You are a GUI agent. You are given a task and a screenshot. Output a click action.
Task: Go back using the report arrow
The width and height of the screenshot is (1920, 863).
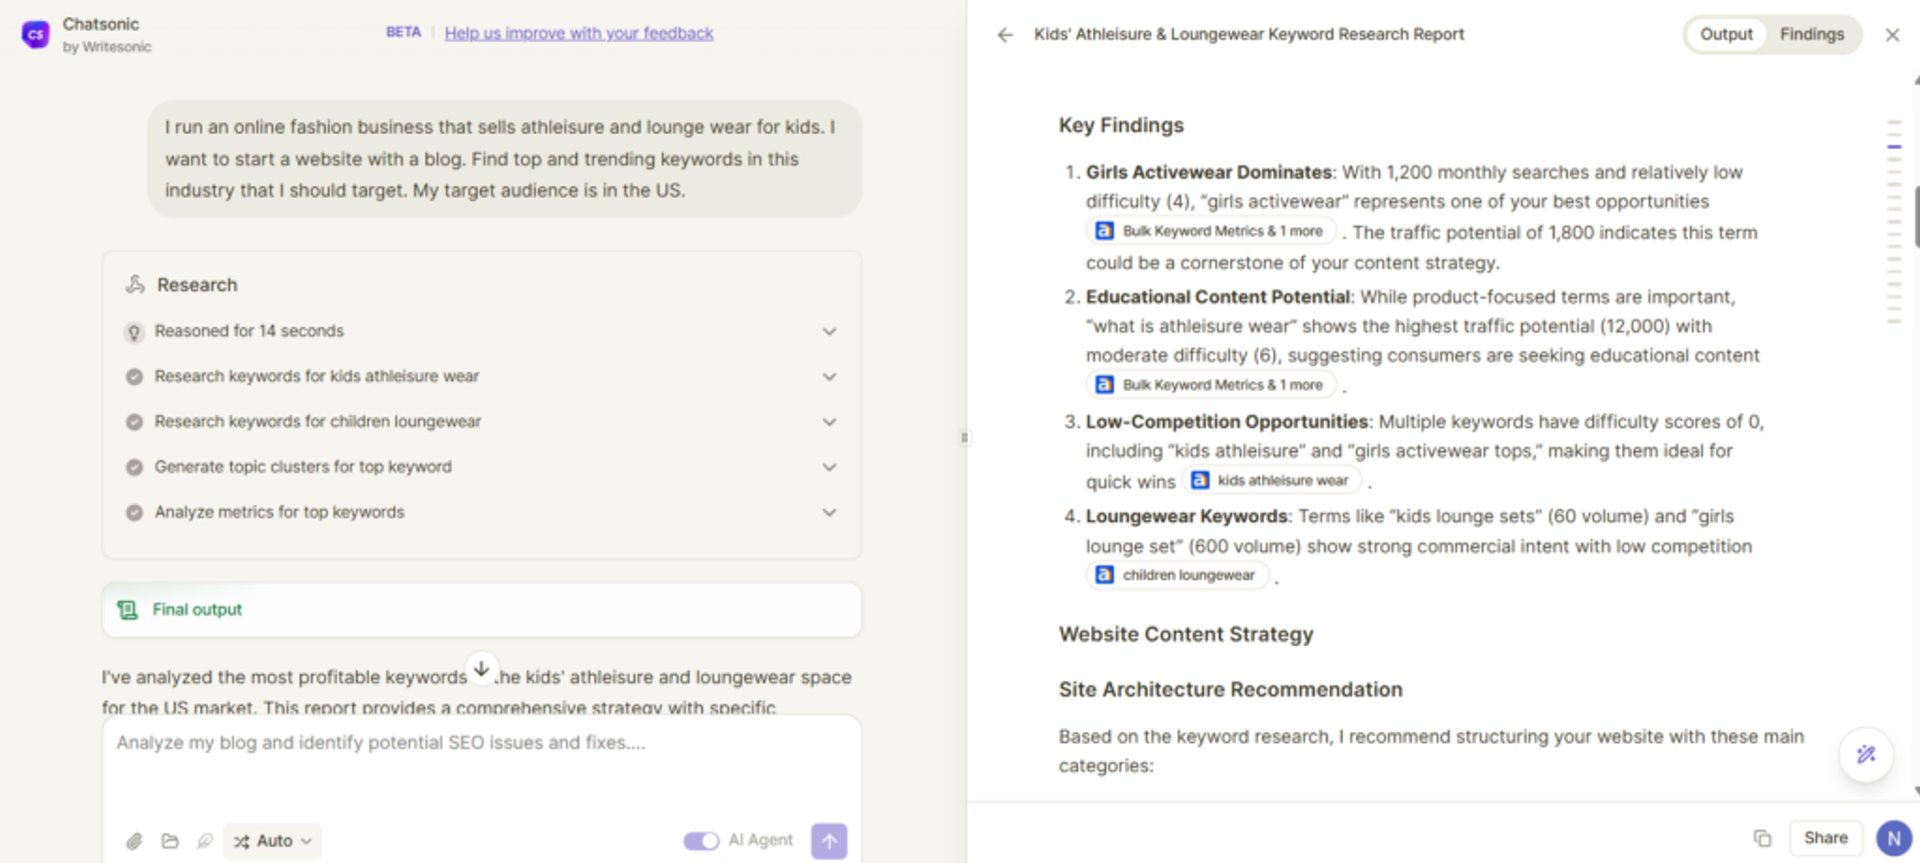[x=1005, y=35]
